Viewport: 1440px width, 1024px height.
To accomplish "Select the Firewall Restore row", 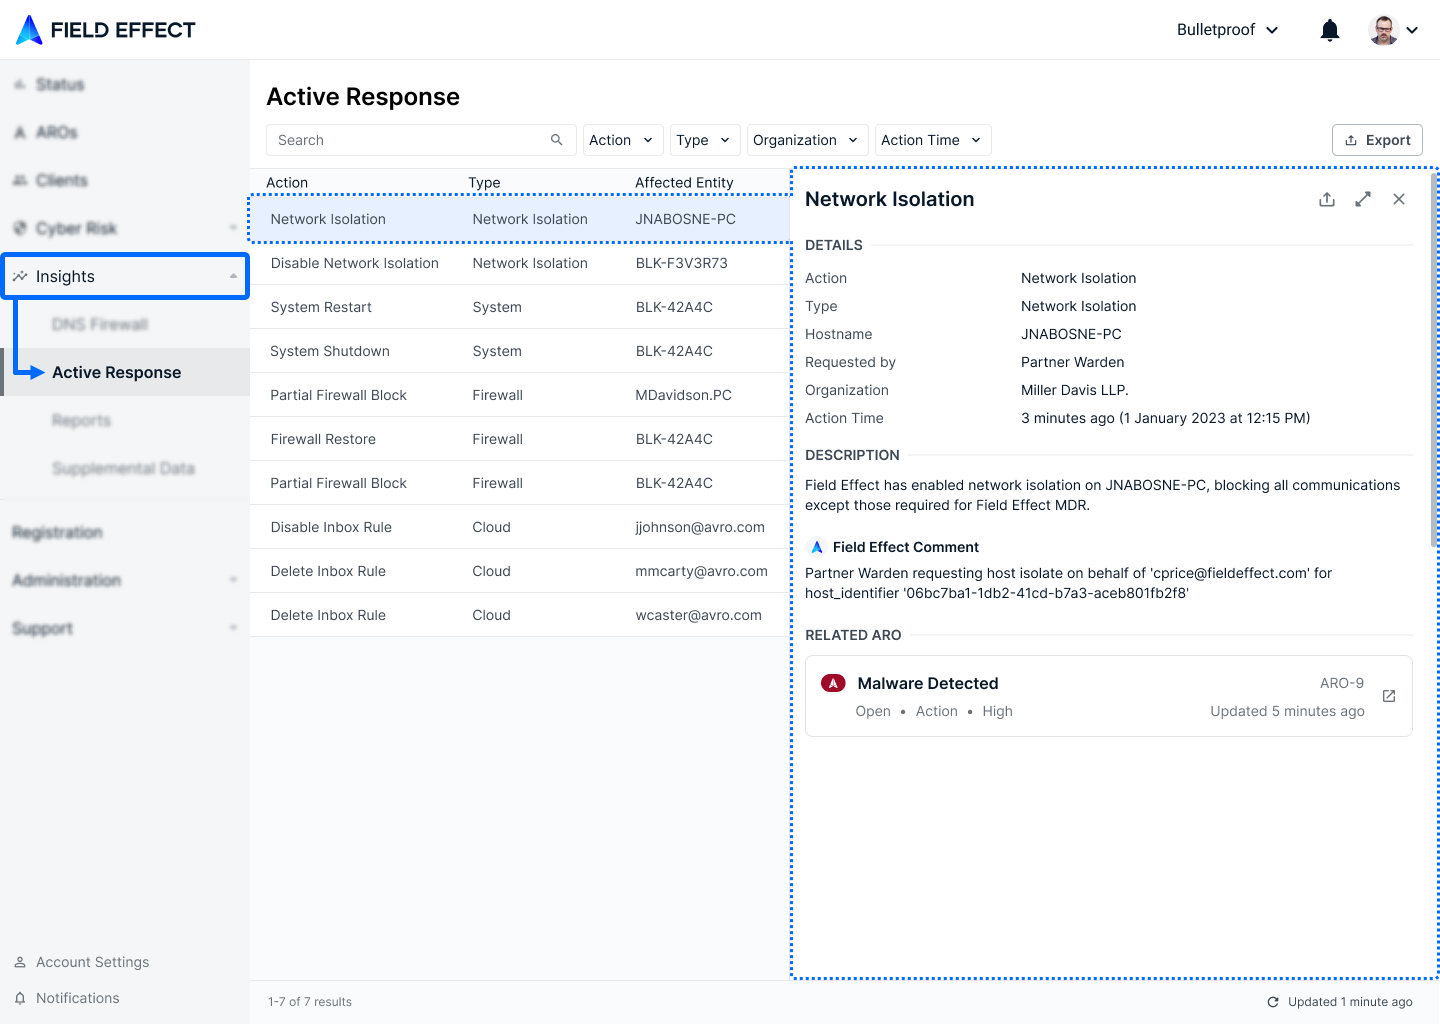I will click(520, 439).
